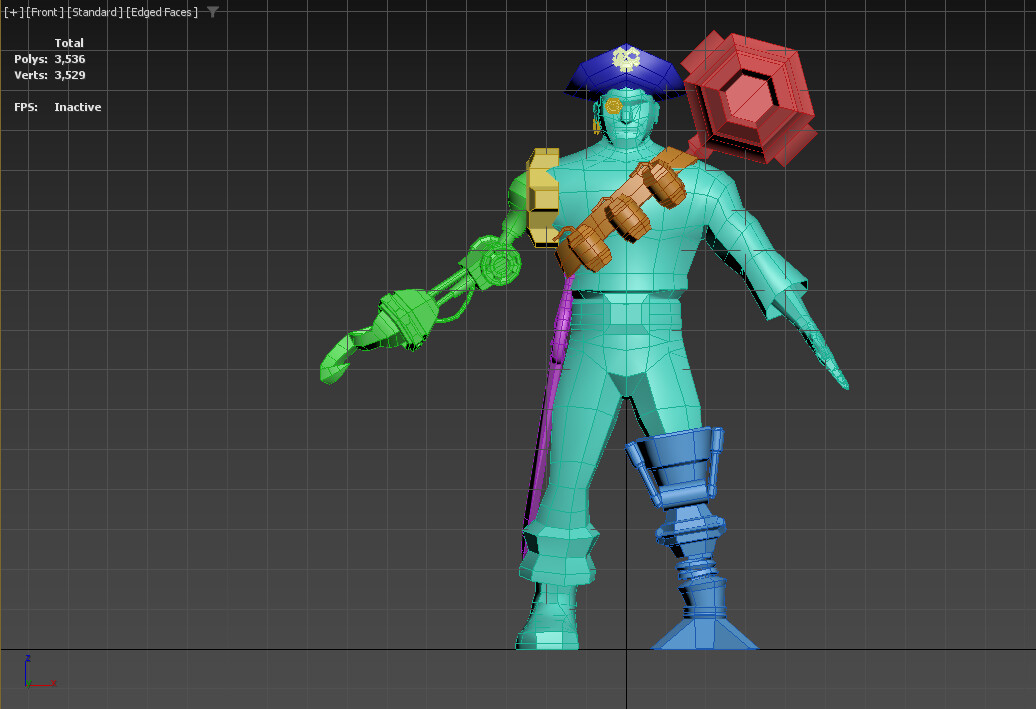Click the Verts count display
1036x709 pixels.
pos(50,75)
